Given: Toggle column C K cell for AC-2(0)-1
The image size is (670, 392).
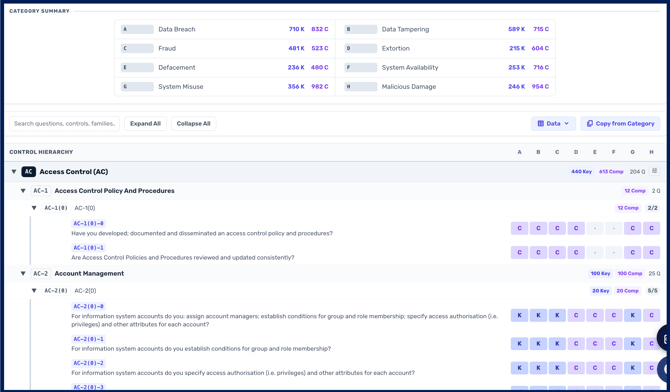Looking at the screenshot, I should pos(557,344).
